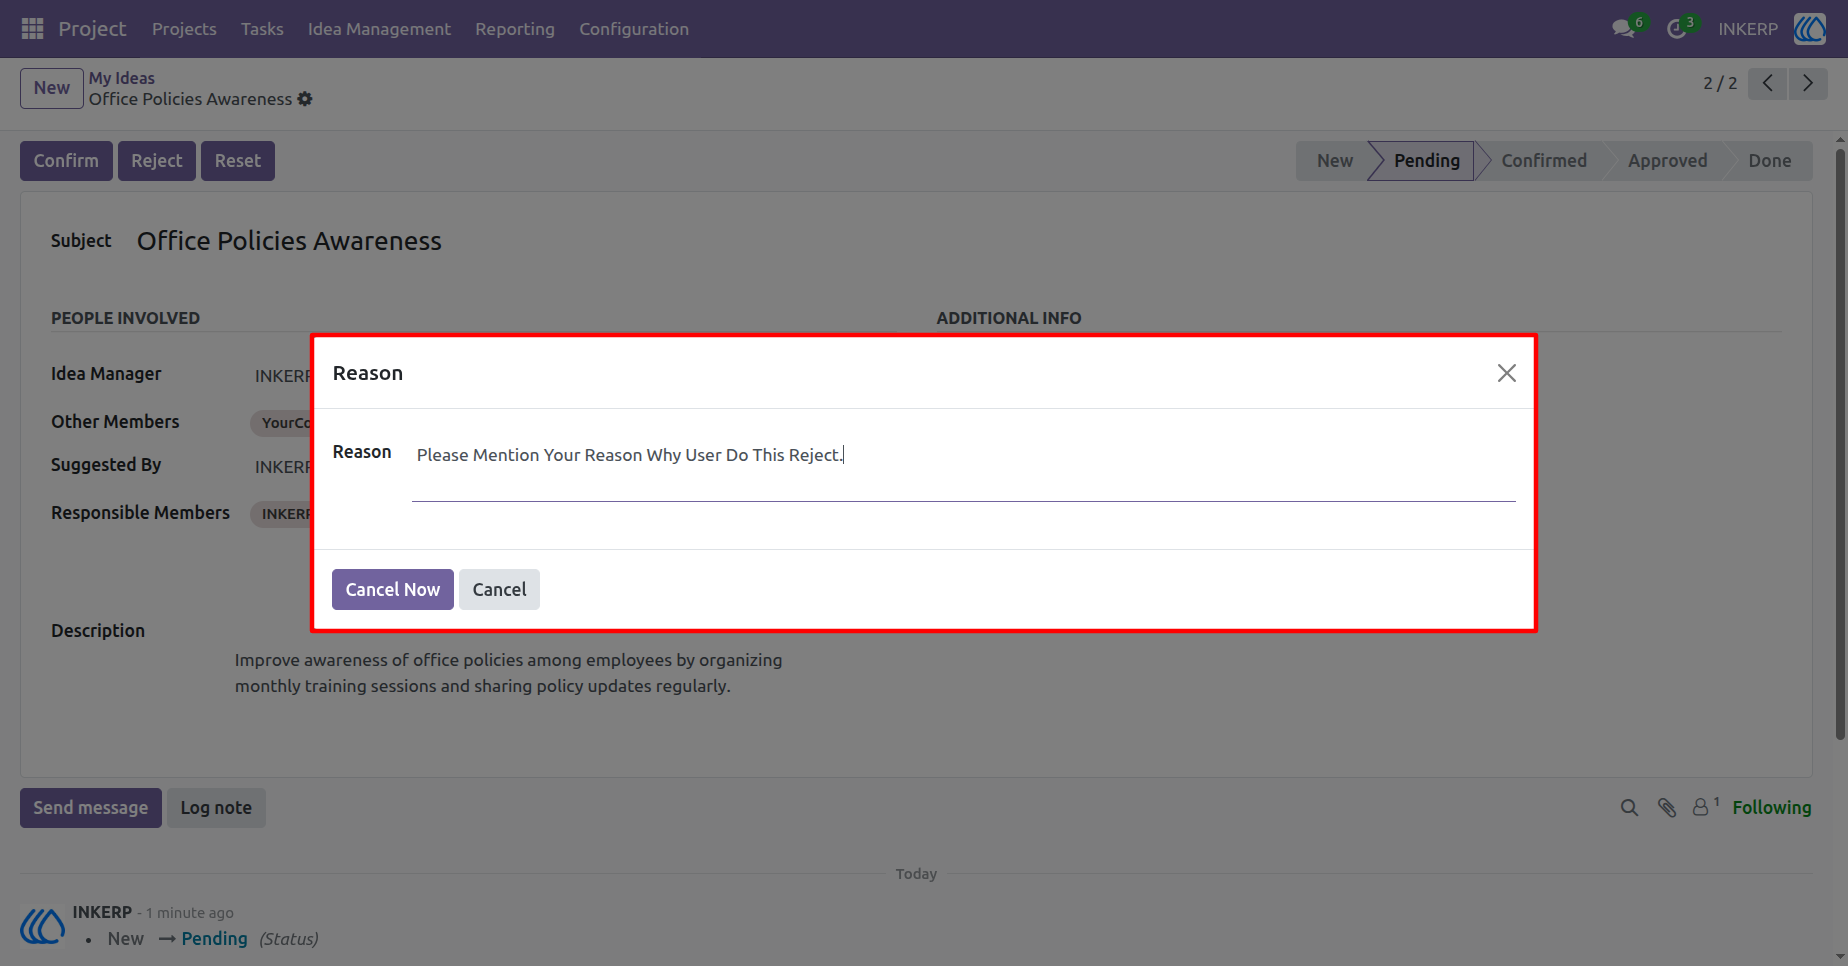Click the subject Office Policies Awareness

pyautogui.click(x=289, y=241)
